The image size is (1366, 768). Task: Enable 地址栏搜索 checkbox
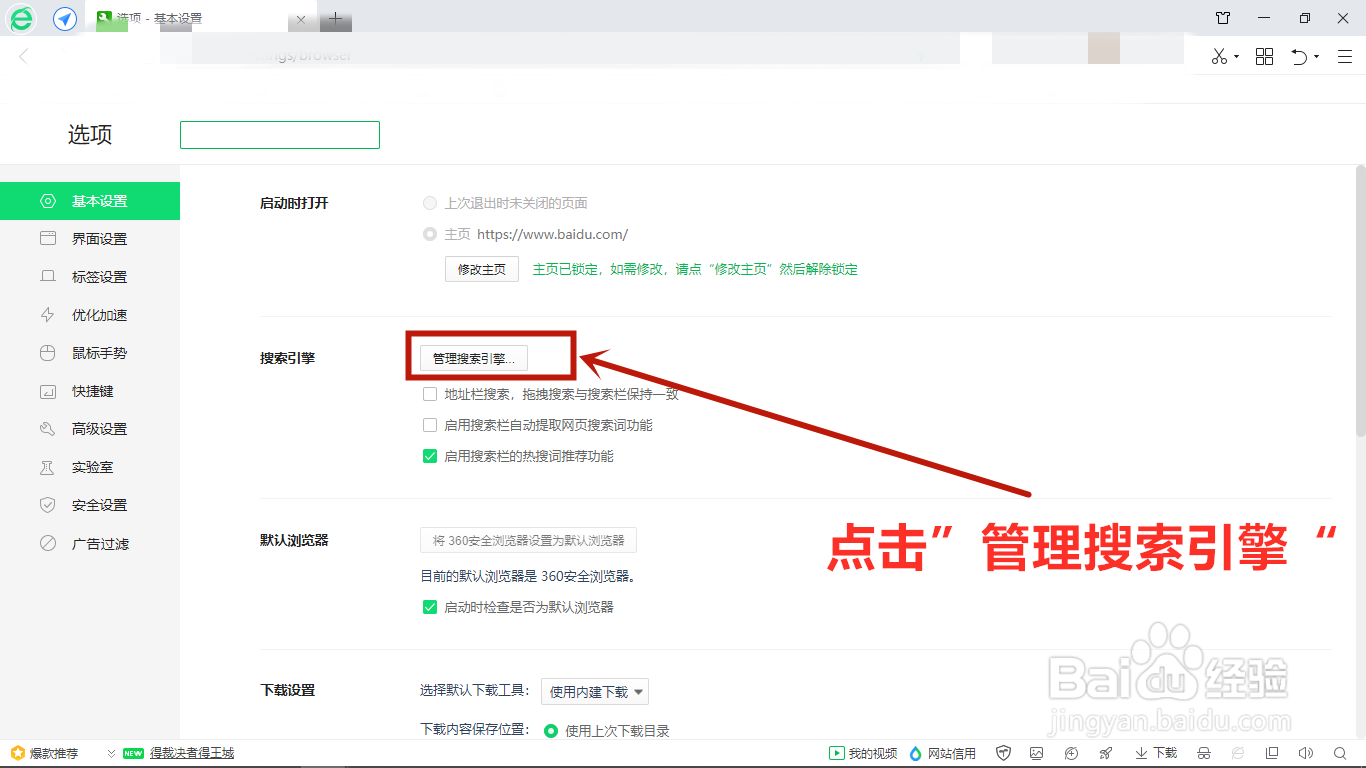click(x=429, y=394)
